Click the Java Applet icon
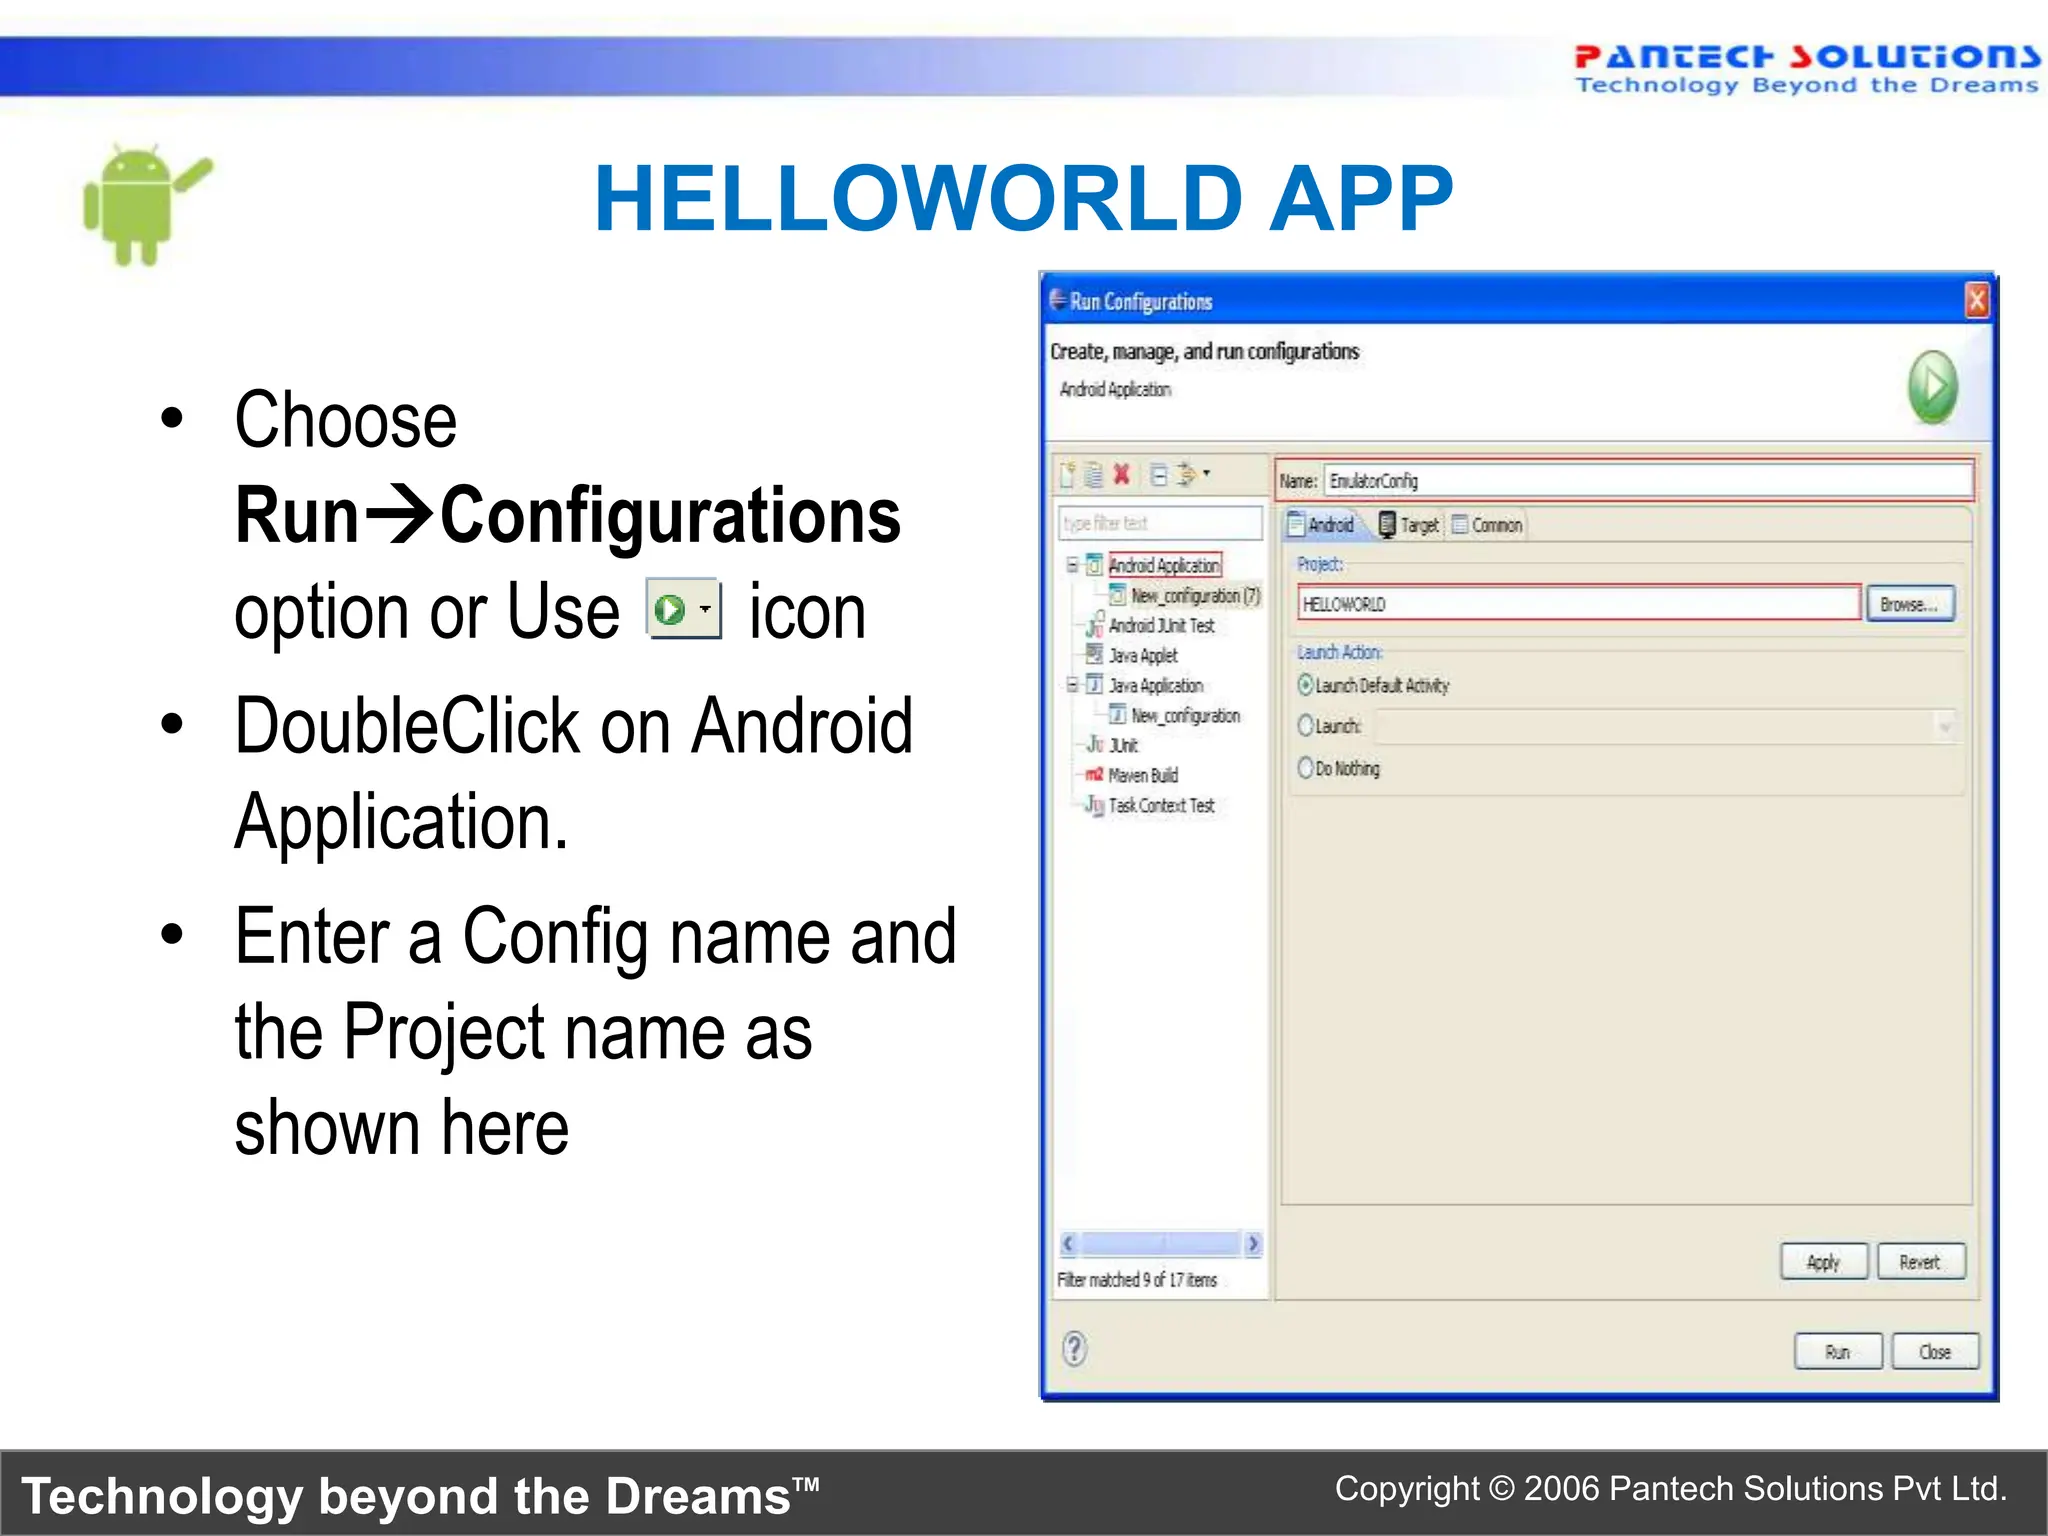 pos(1095,655)
